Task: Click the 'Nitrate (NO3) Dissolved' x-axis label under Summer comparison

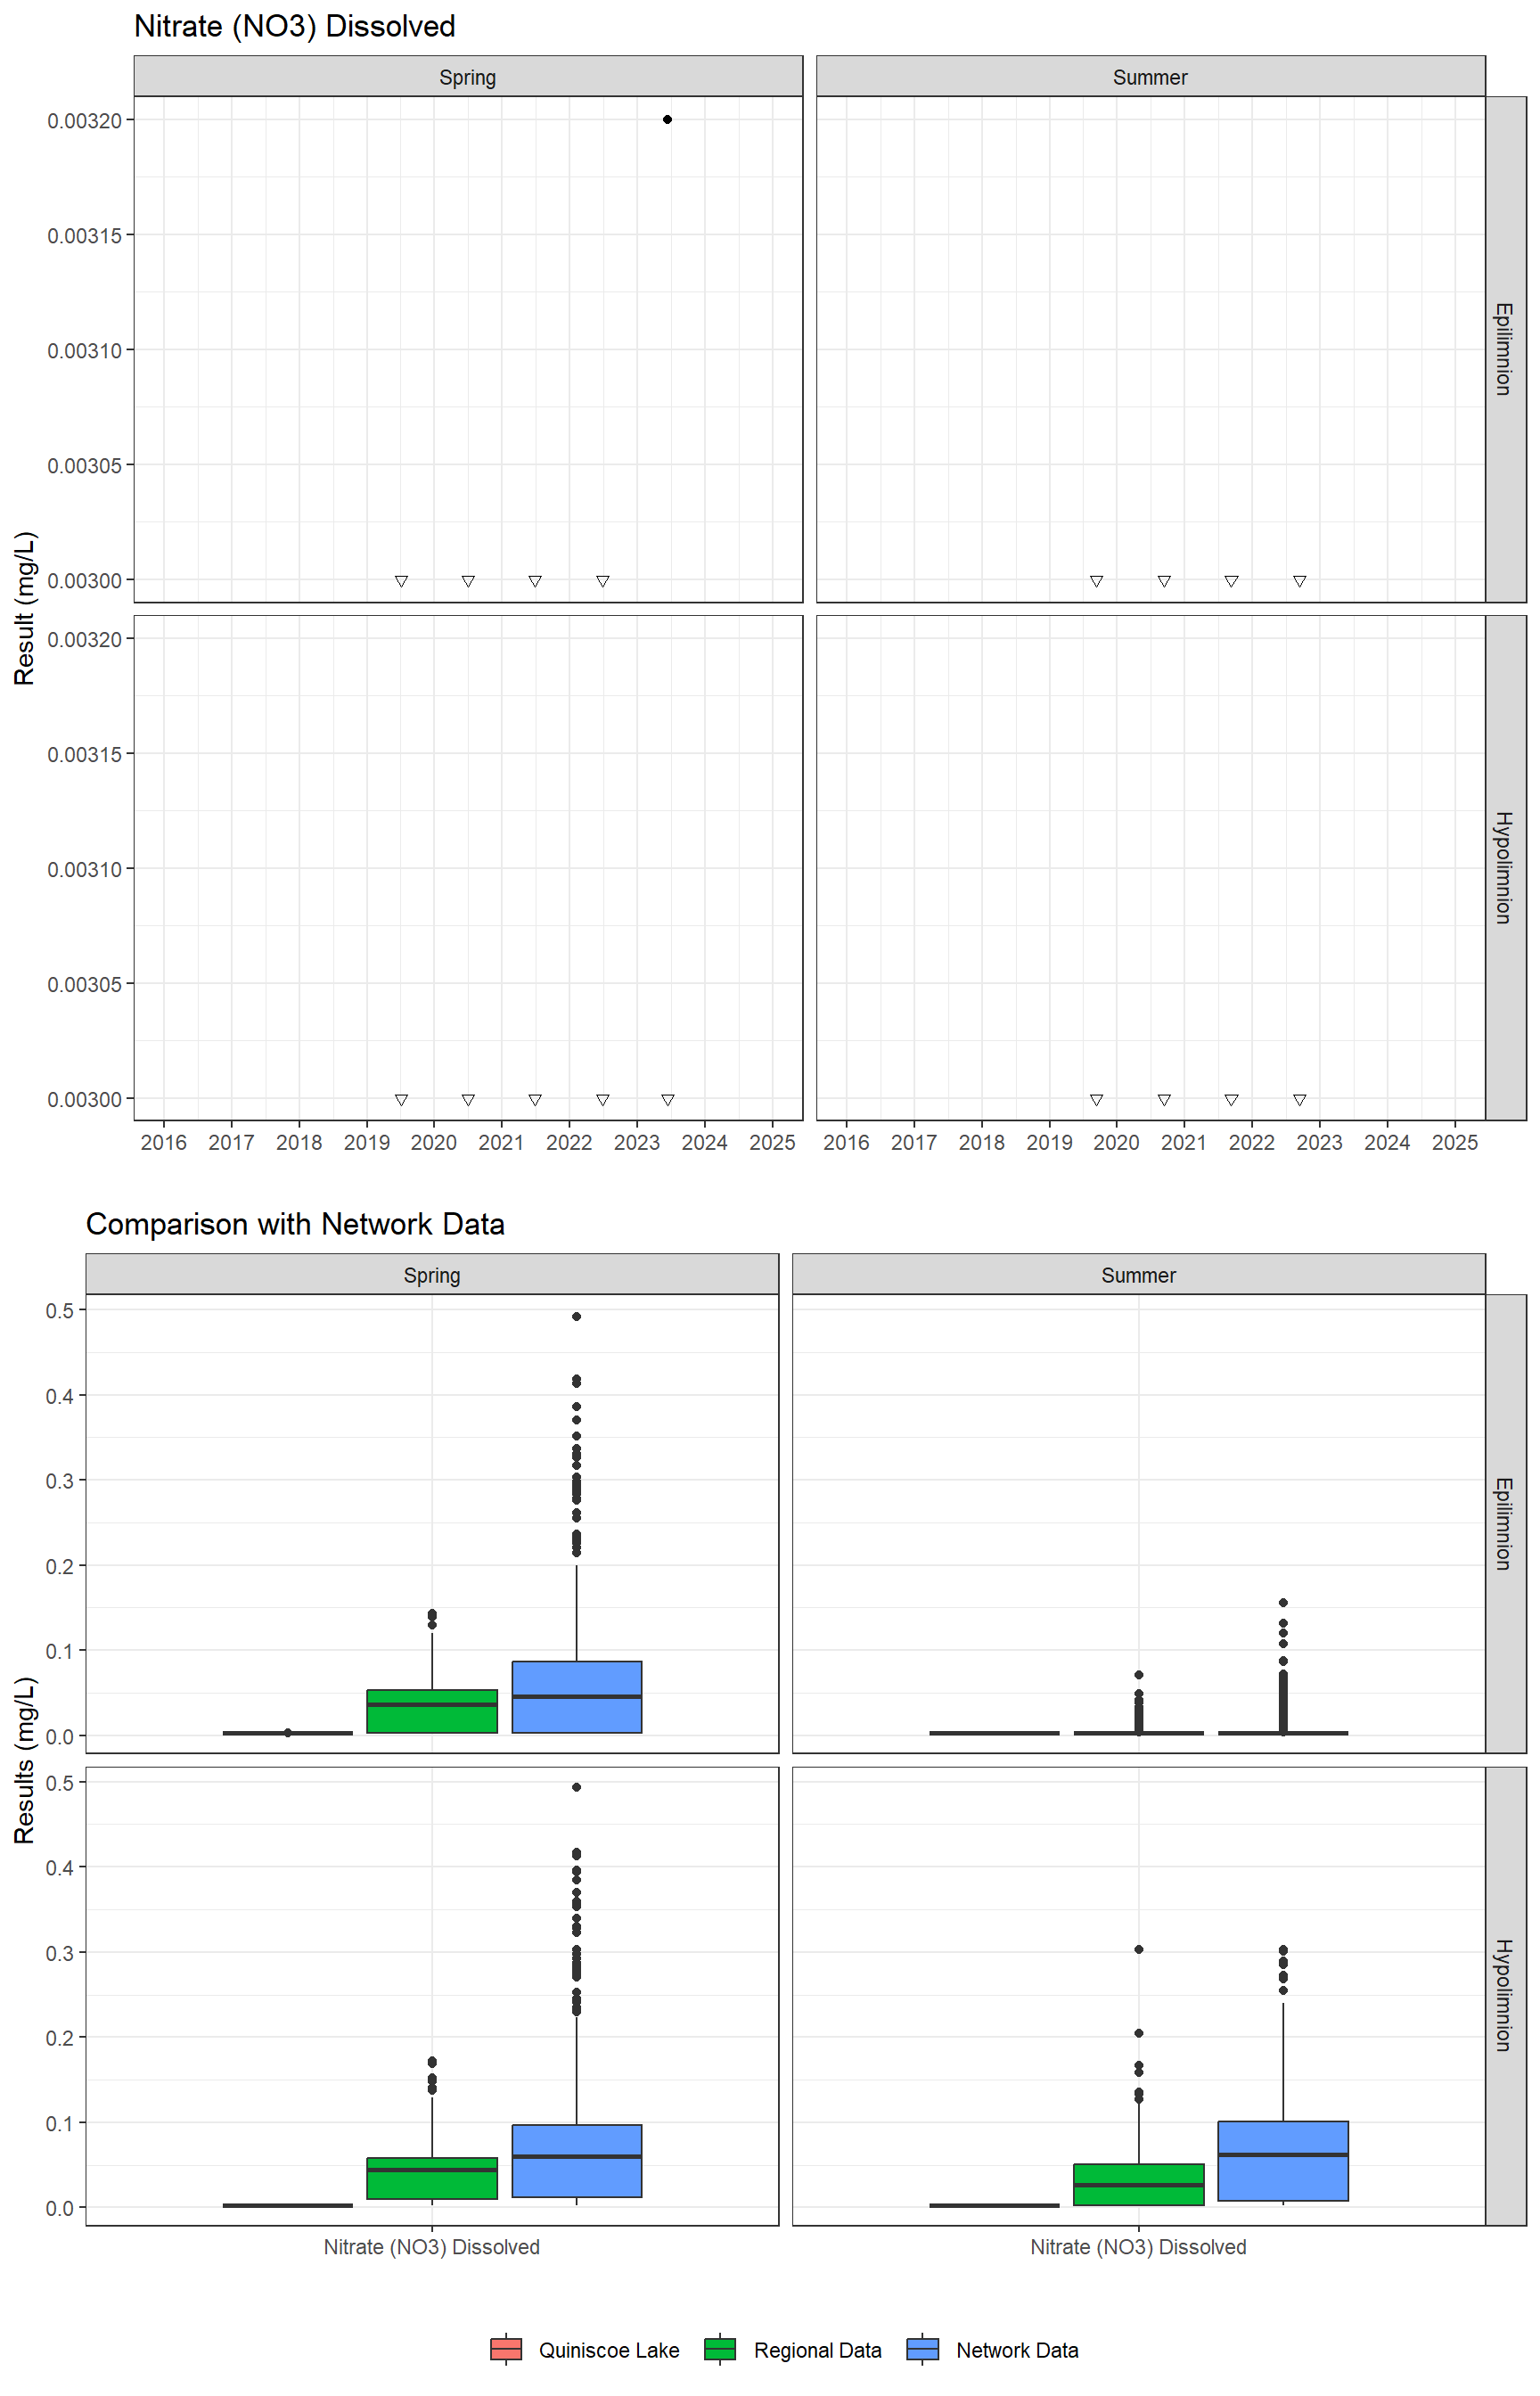Action: click(1139, 2247)
